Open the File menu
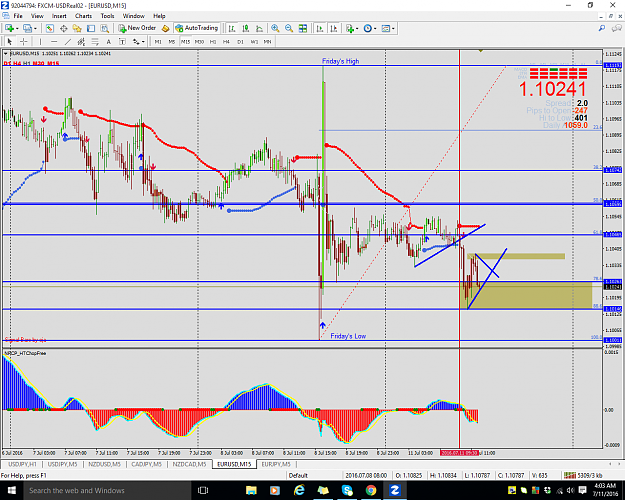The width and height of the screenshot is (625, 500). (x=18, y=16)
